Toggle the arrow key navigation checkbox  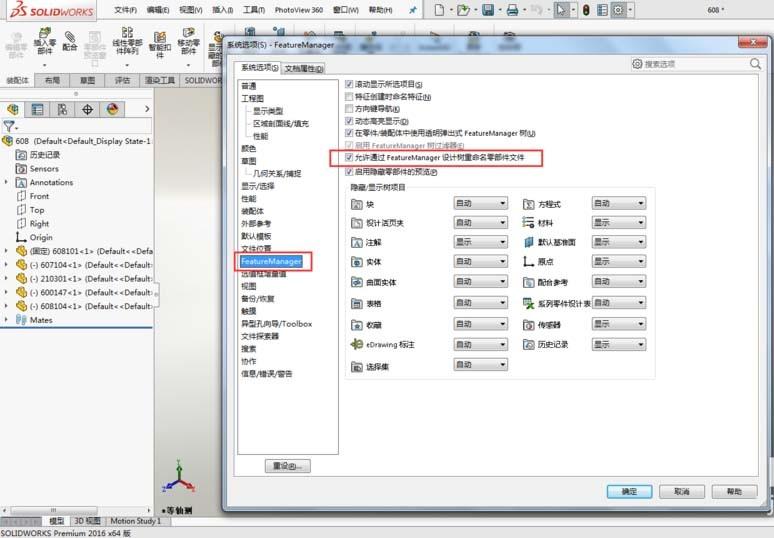(x=349, y=109)
